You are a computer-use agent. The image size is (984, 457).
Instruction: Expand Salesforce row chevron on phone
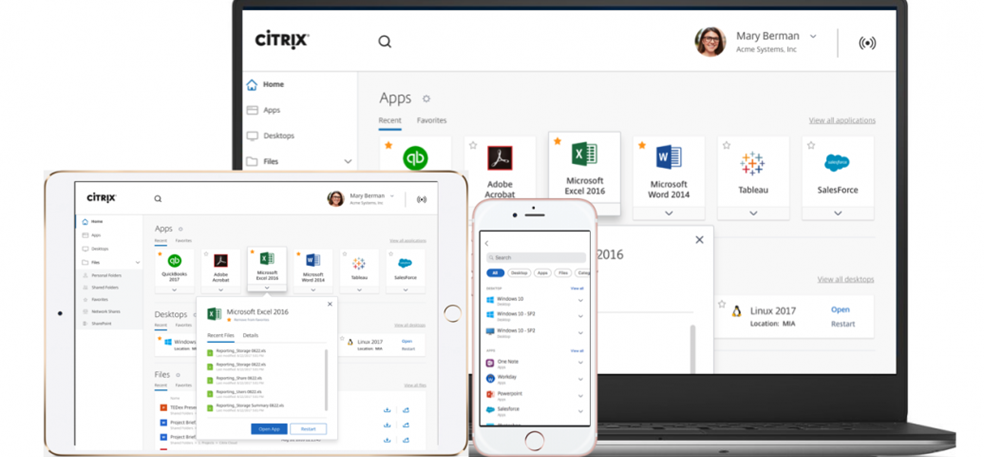click(x=580, y=411)
